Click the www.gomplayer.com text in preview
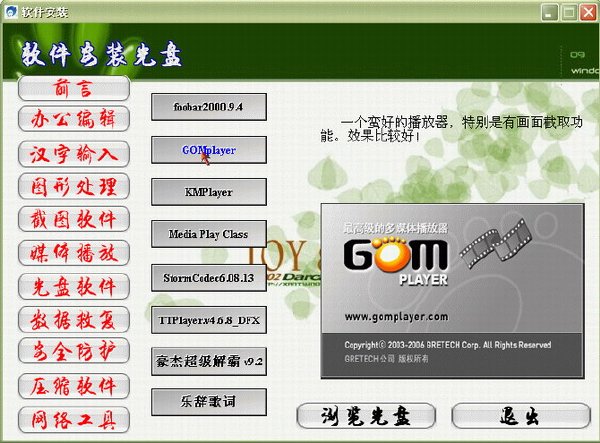 pyautogui.click(x=396, y=317)
